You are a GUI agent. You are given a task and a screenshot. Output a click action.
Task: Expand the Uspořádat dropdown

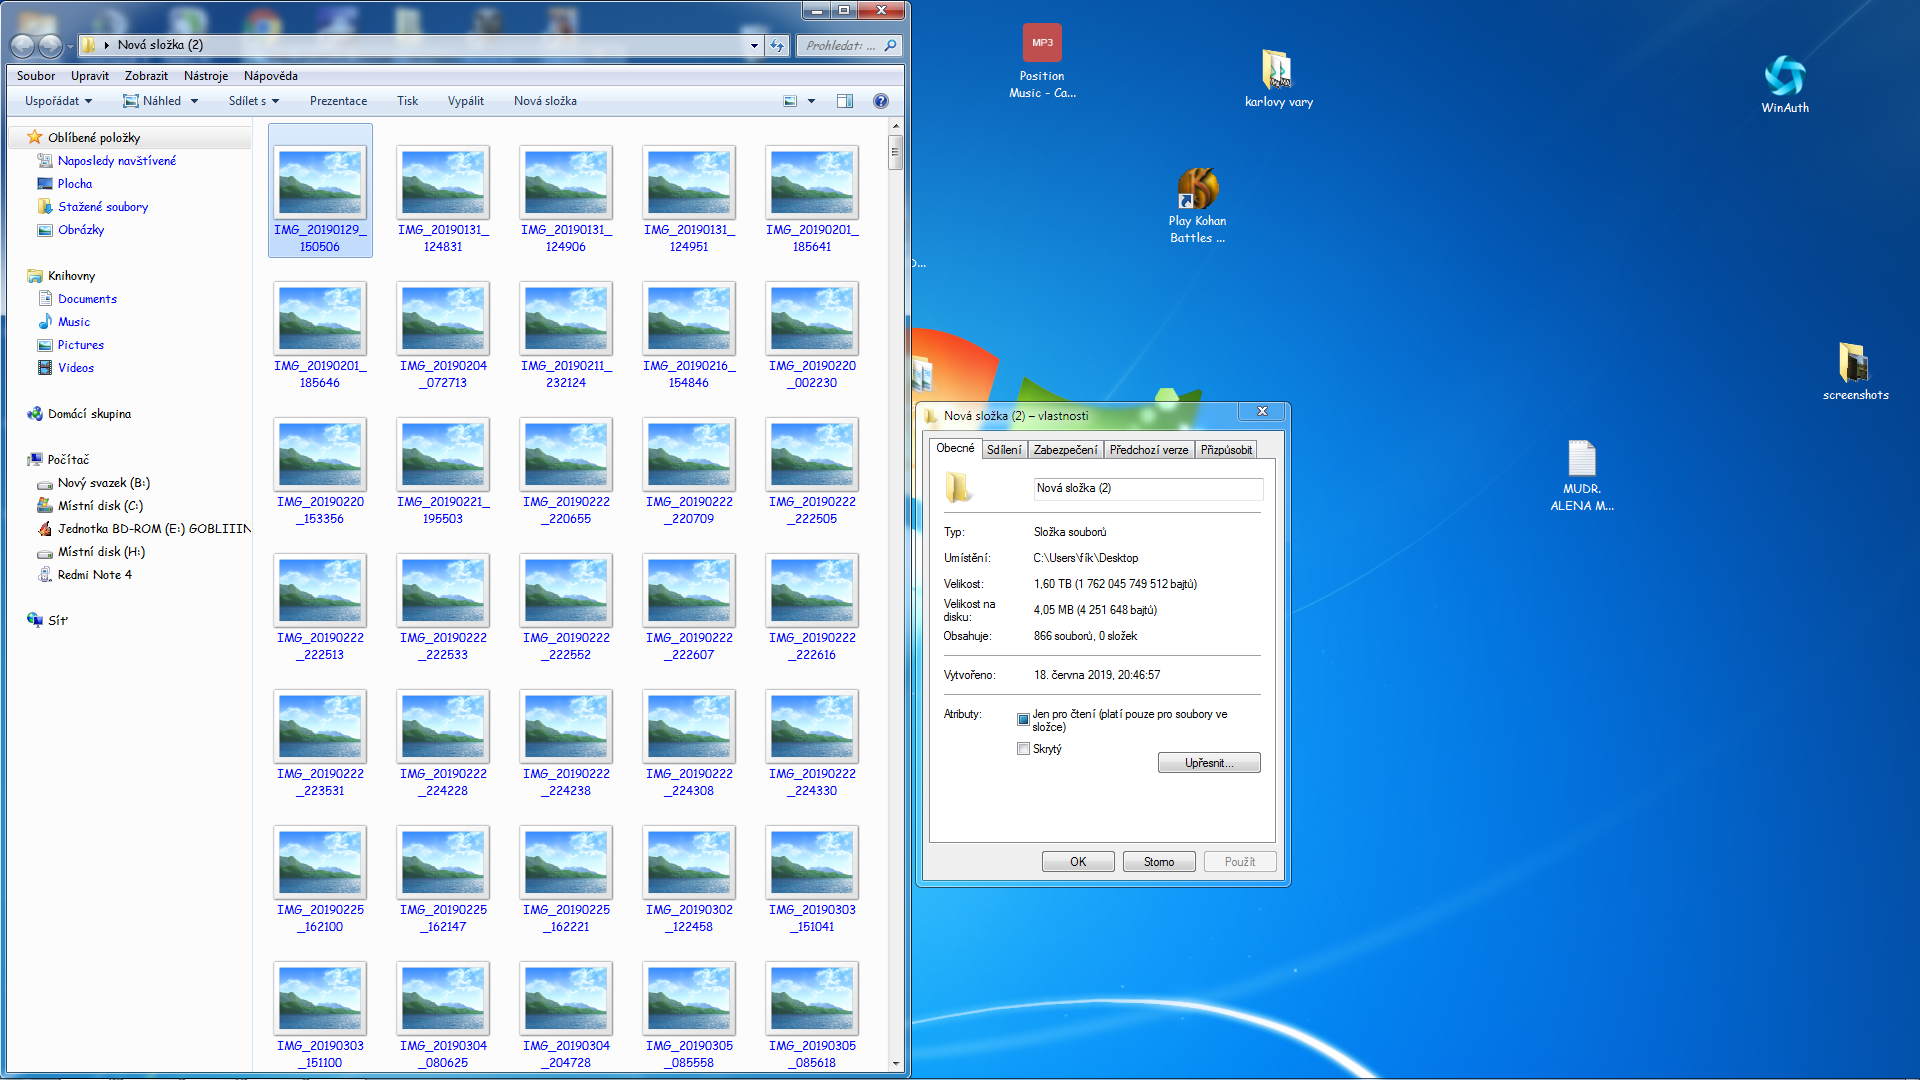pyautogui.click(x=58, y=101)
